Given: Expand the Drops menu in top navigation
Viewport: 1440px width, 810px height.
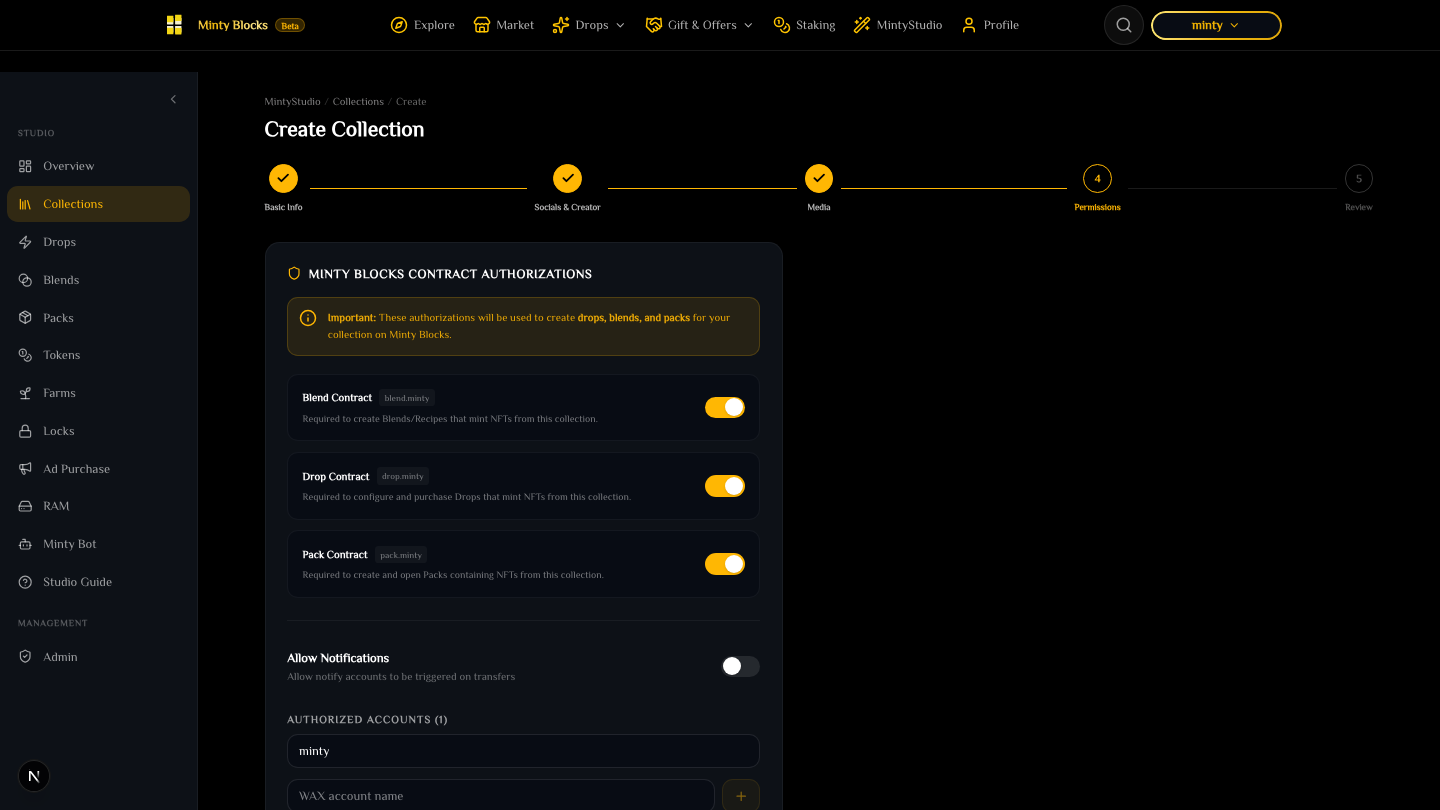Looking at the screenshot, I should point(589,25).
